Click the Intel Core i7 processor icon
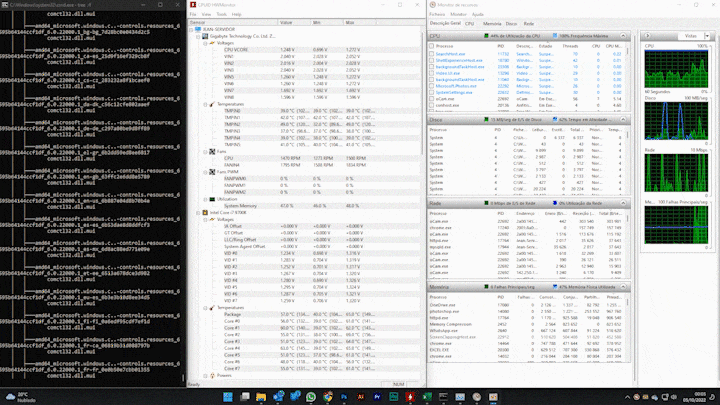This screenshot has width=720, height=405. (x=205, y=213)
